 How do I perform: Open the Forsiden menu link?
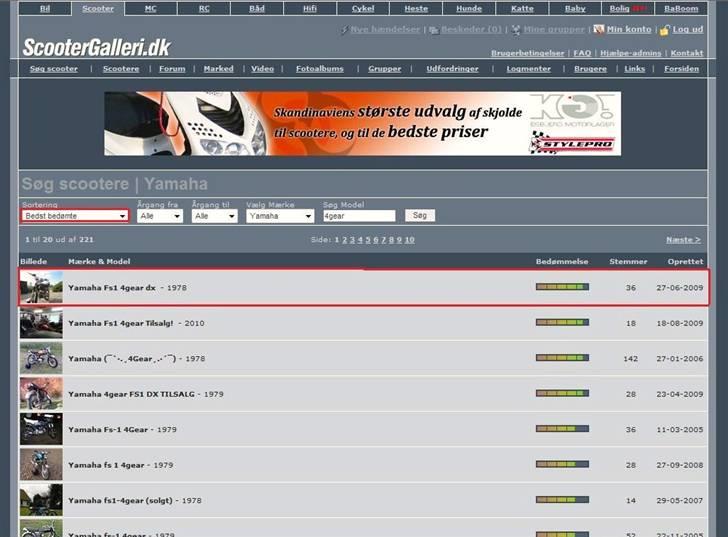[x=681, y=69]
